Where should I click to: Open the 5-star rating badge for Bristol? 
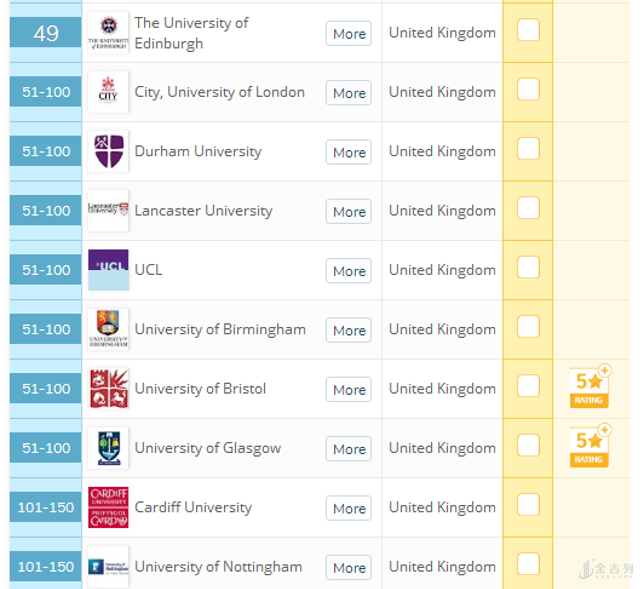pyautogui.click(x=589, y=389)
